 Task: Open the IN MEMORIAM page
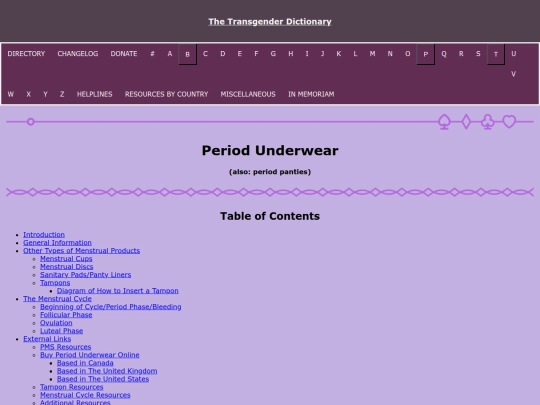(311, 94)
